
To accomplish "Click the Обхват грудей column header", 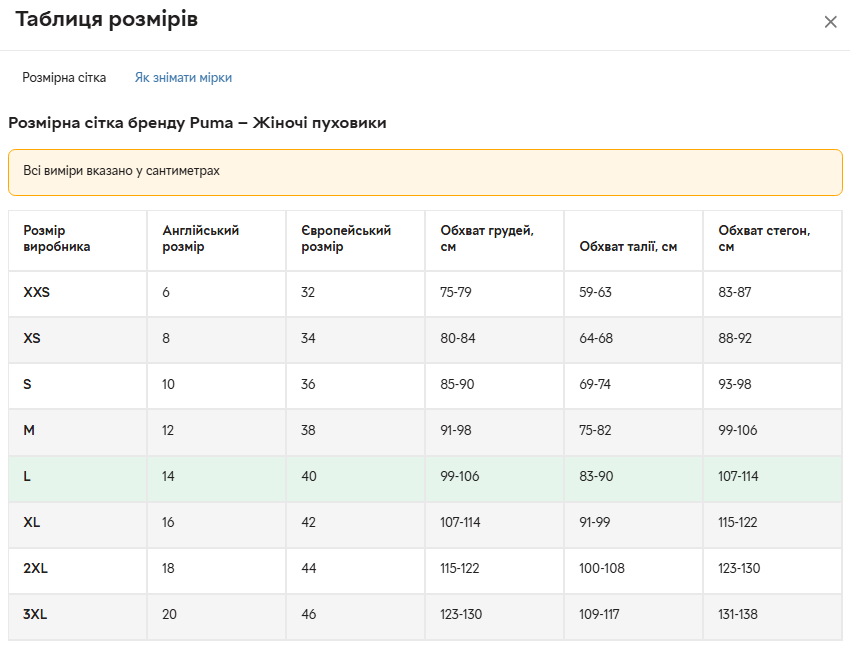I will click(487, 239).
